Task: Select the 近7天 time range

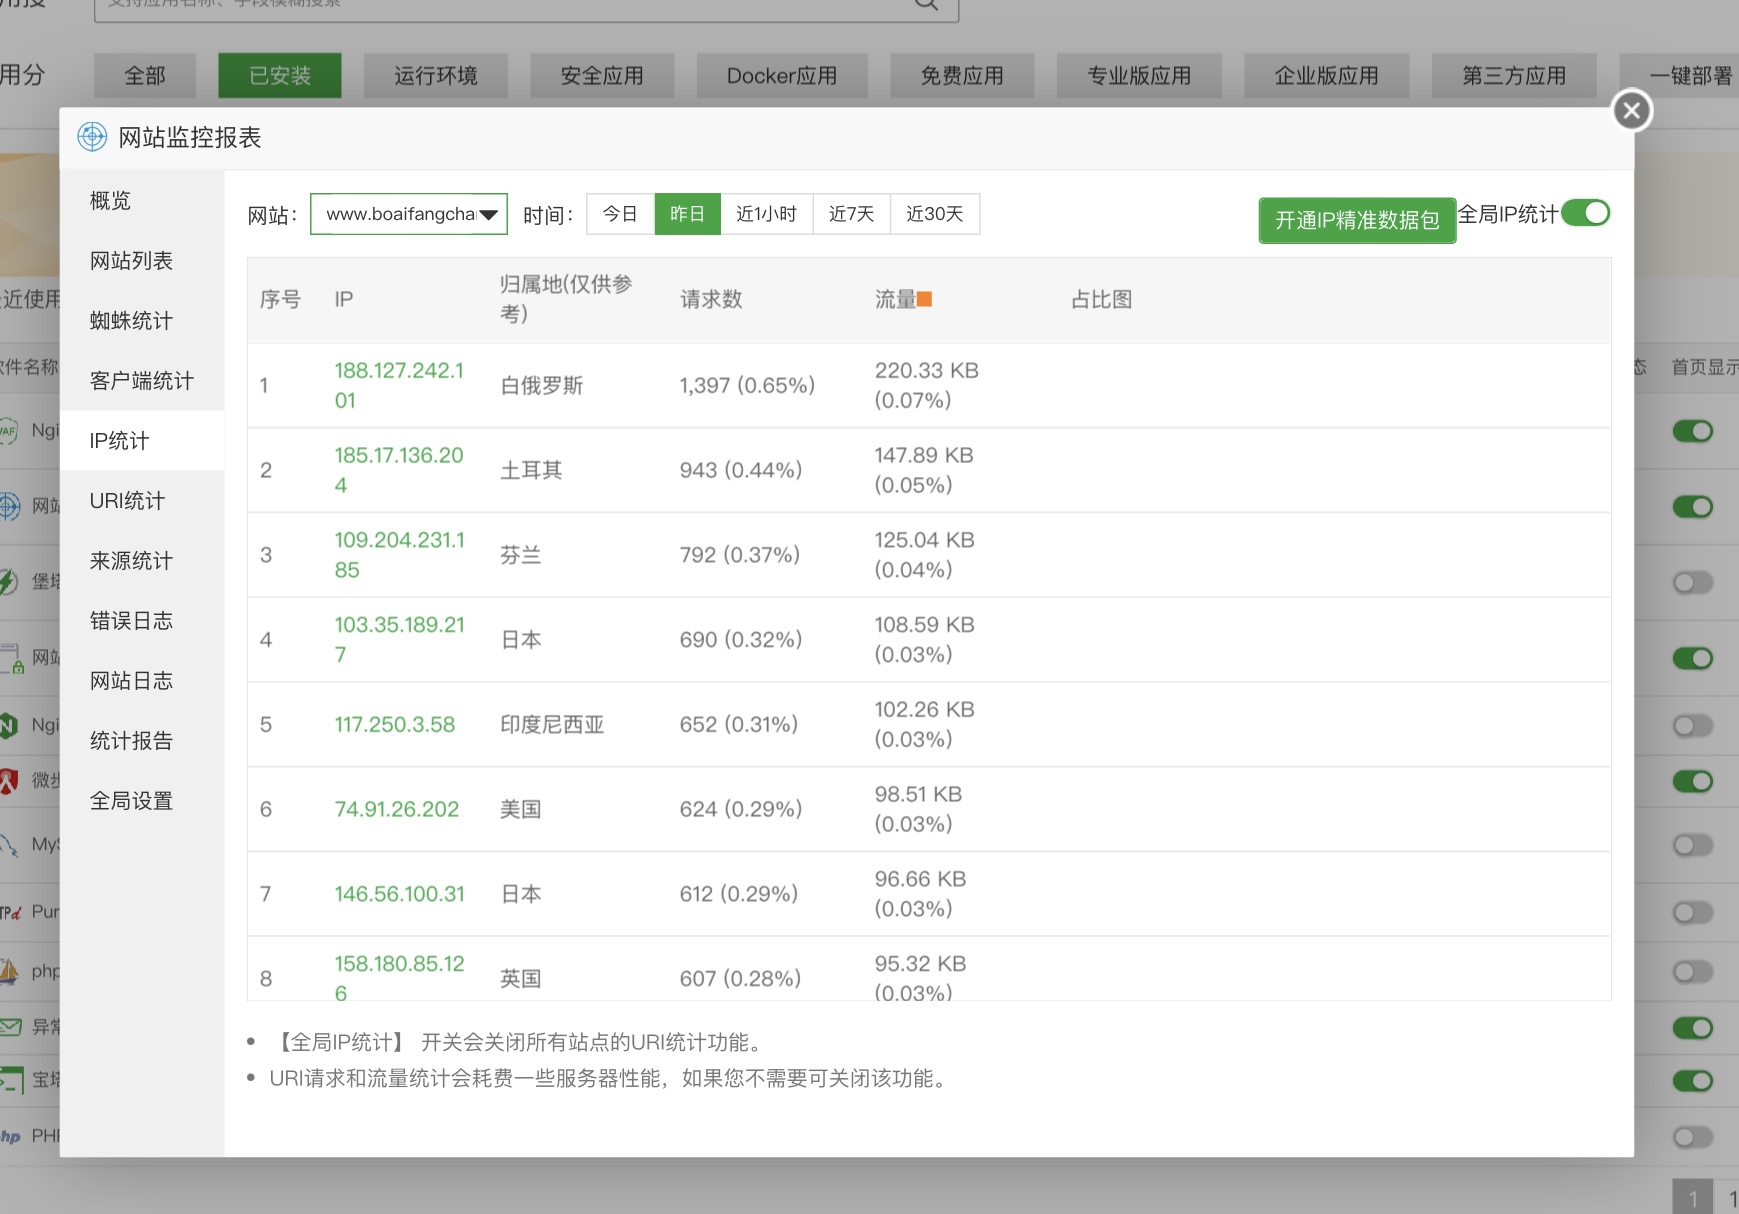Action: (x=851, y=214)
